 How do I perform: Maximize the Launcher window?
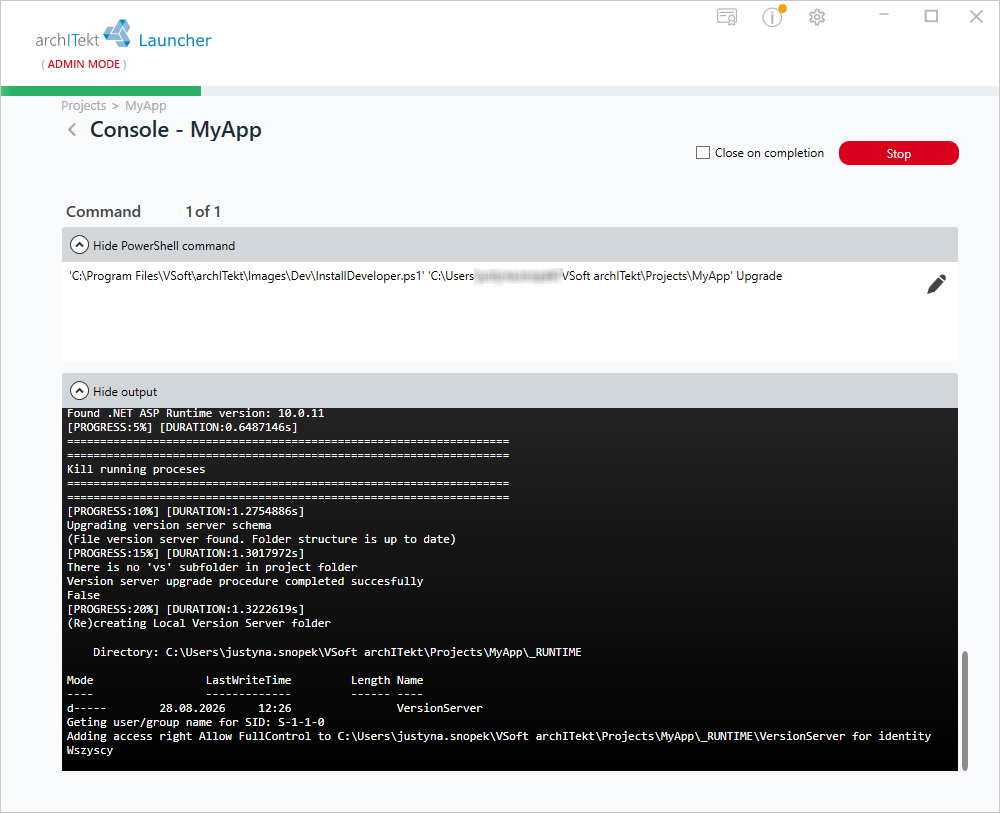click(931, 16)
